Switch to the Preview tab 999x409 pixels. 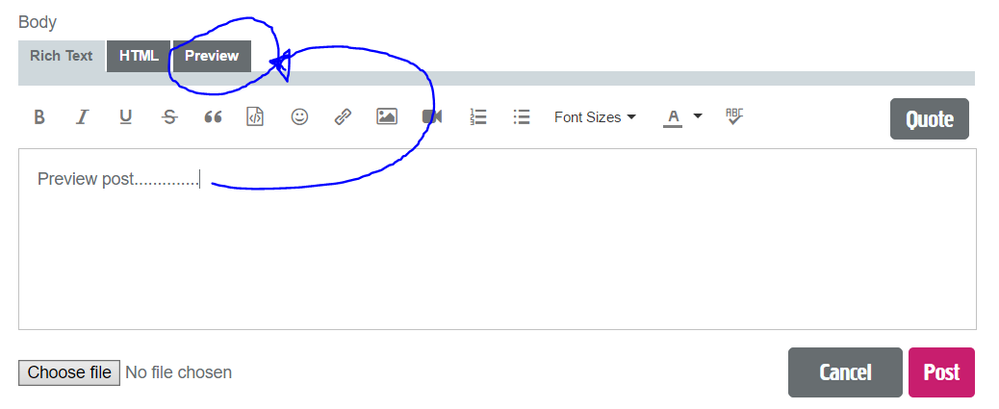pos(212,56)
